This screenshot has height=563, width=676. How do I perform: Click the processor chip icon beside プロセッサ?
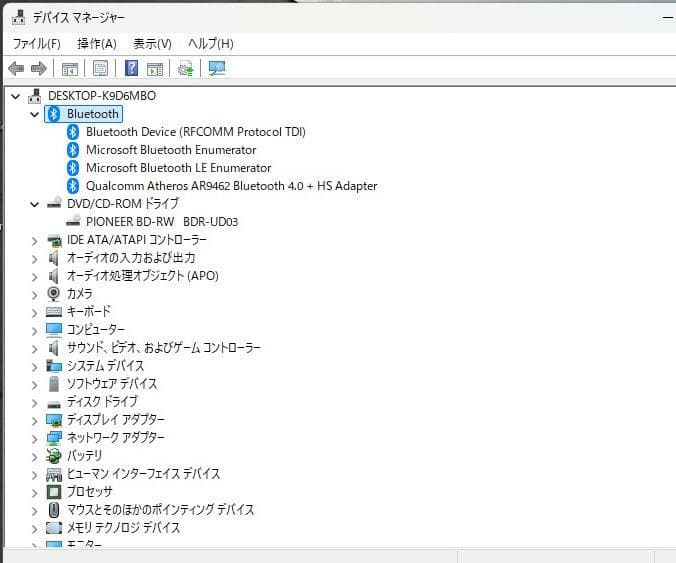(54, 492)
